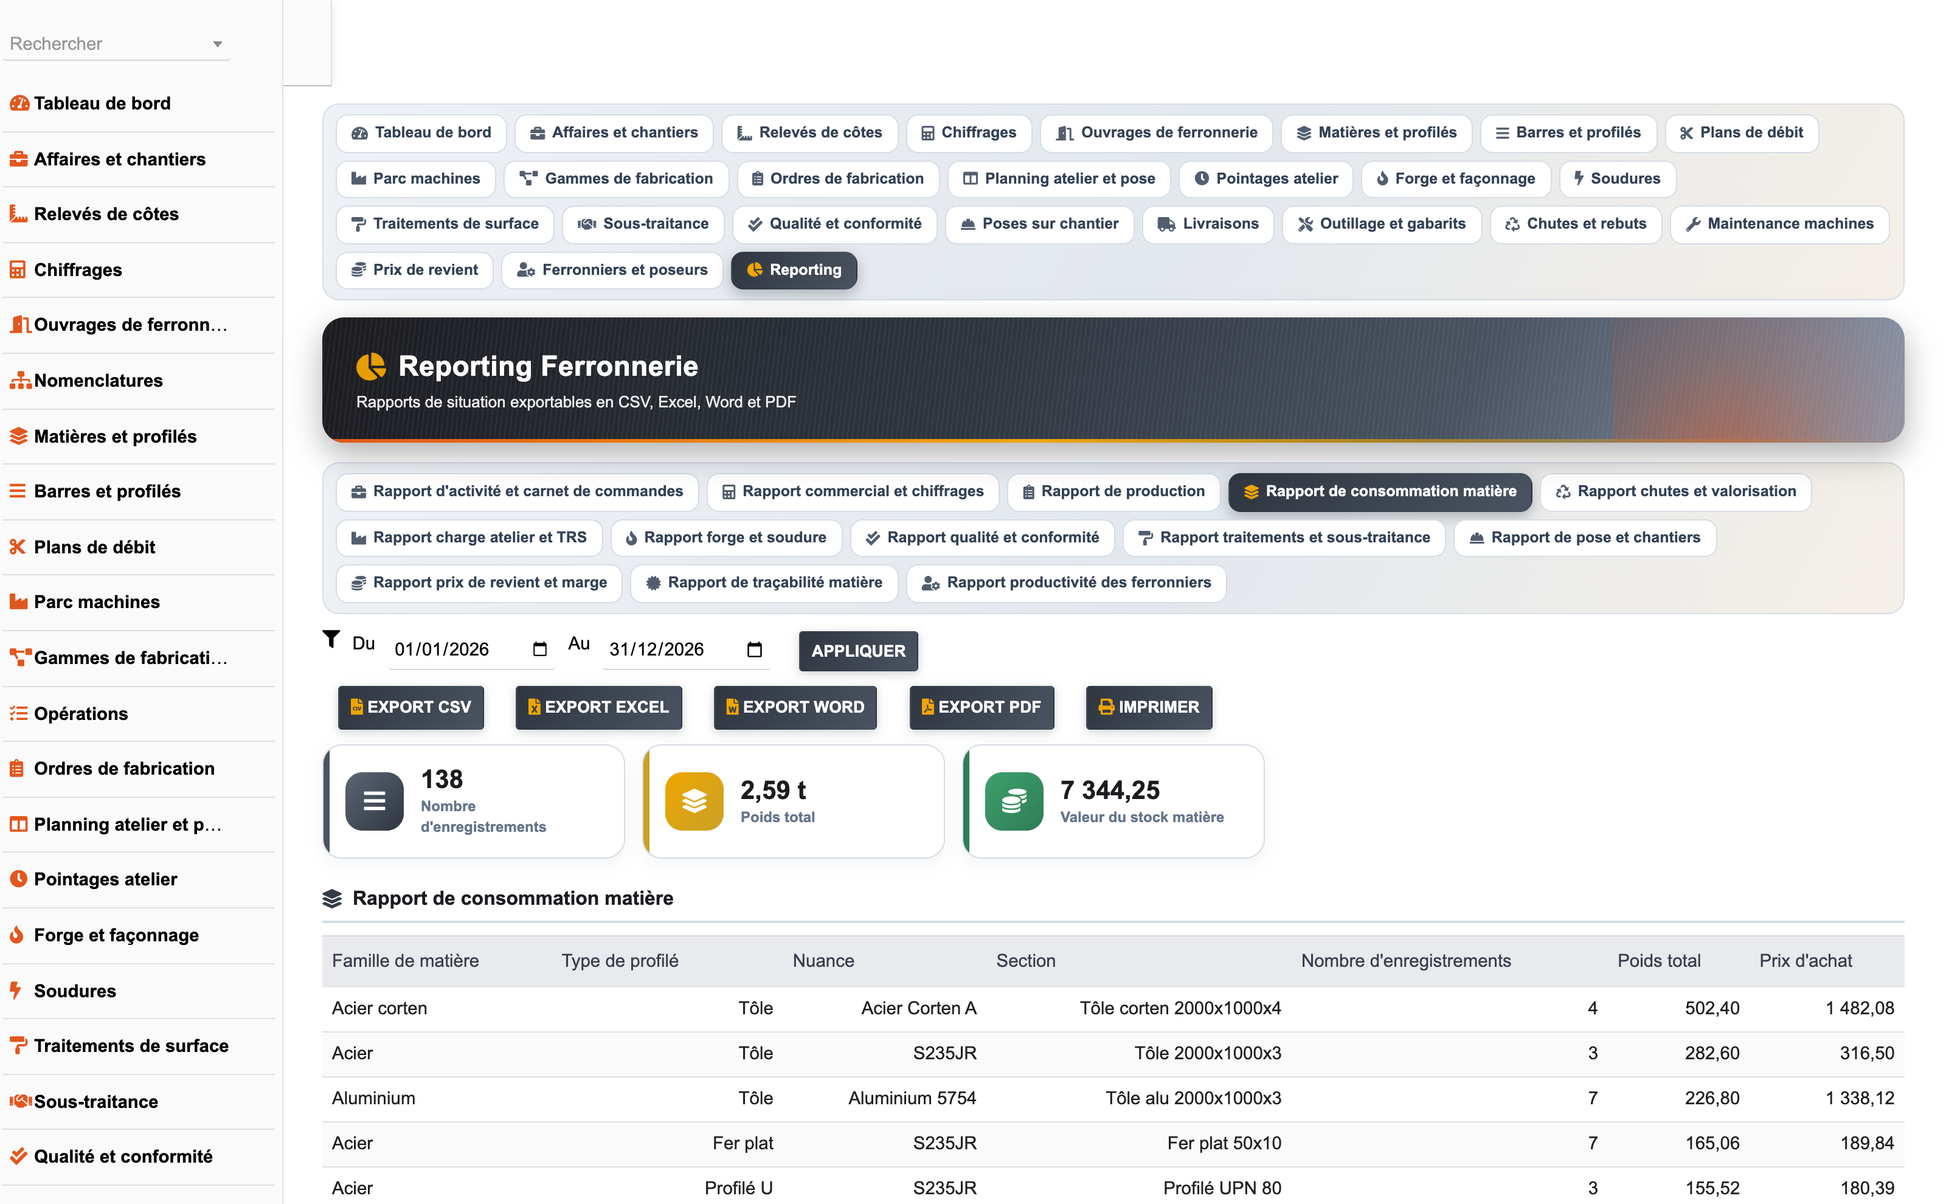
Task: Select Rapport productivité des ferronniers
Action: 1066,583
